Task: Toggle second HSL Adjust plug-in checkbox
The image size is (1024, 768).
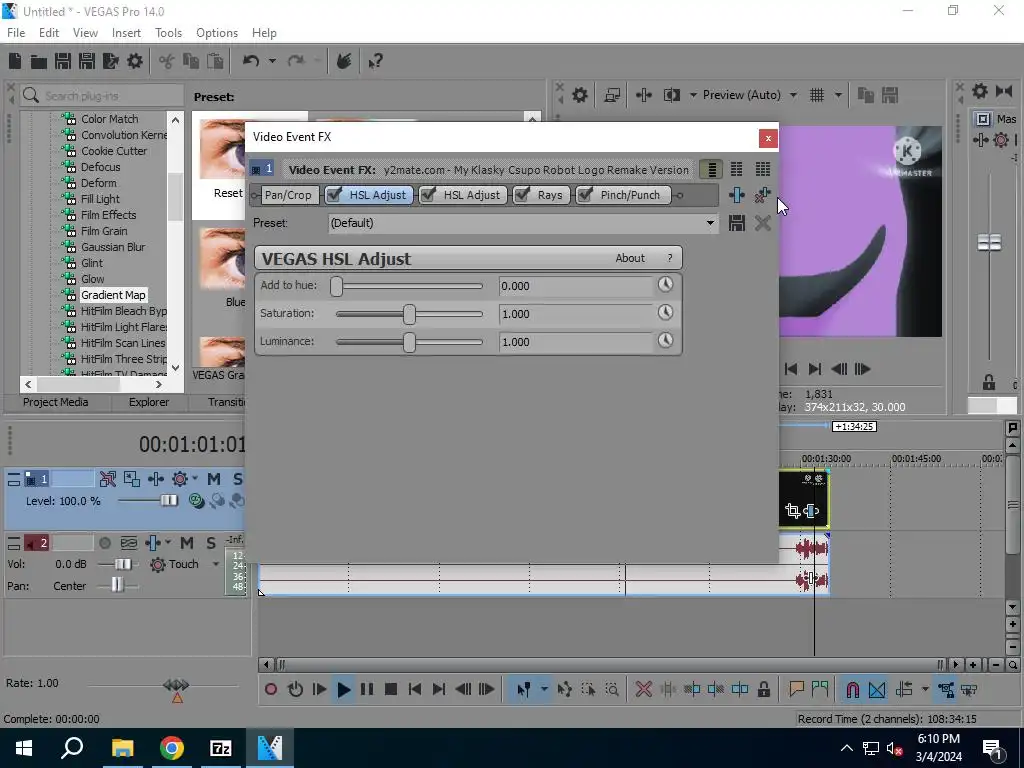Action: [x=428, y=195]
